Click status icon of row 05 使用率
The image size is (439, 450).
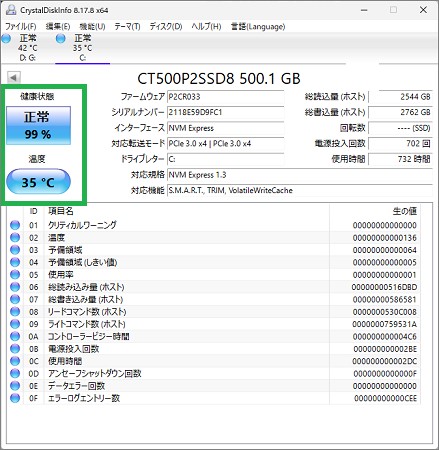pyautogui.click(x=15, y=275)
